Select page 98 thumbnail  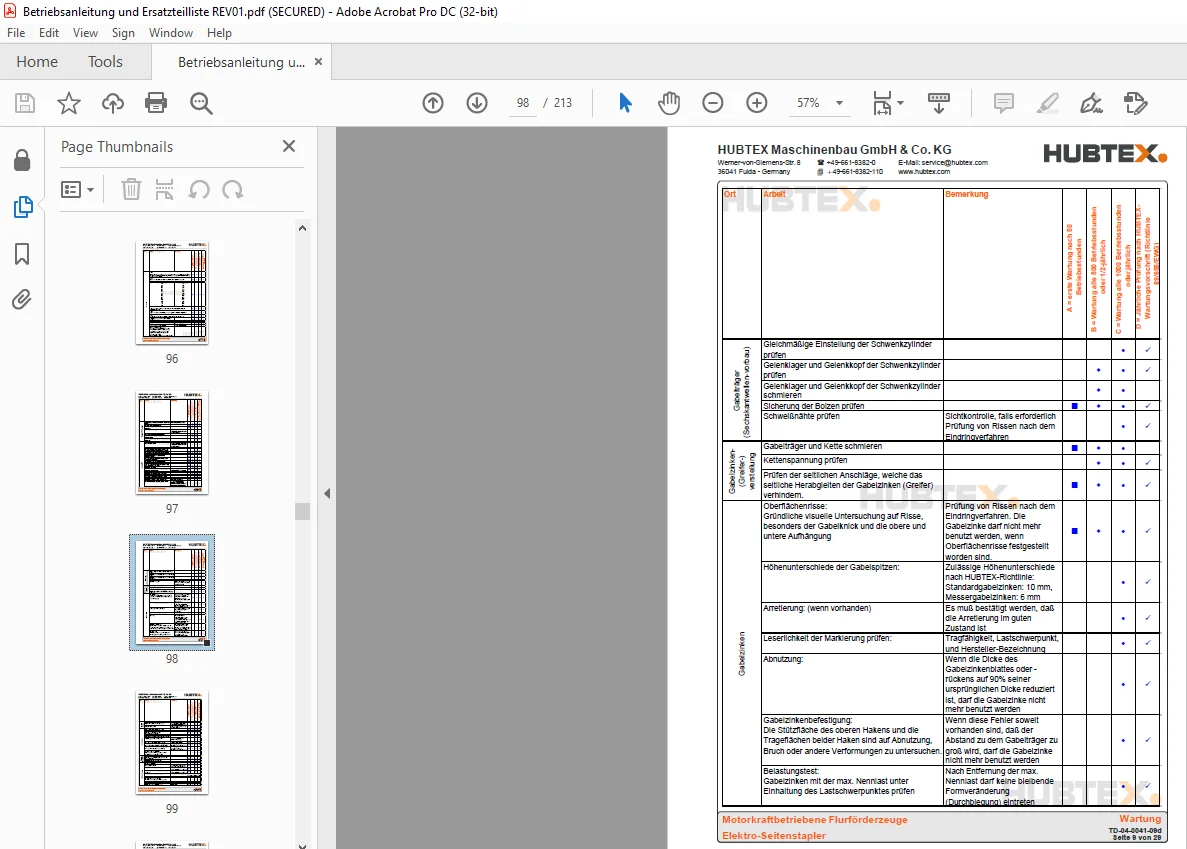pyautogui.click(x=172, y=592)
